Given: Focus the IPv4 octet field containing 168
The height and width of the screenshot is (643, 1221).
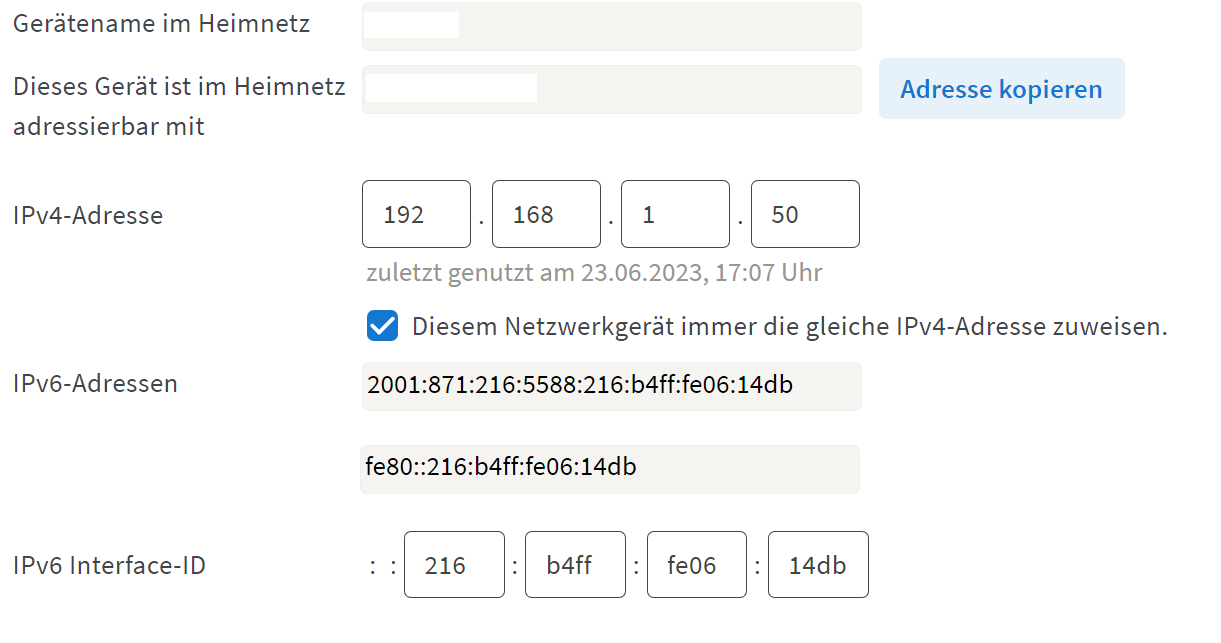Looking at the screenshot, I should coord(546,214).
